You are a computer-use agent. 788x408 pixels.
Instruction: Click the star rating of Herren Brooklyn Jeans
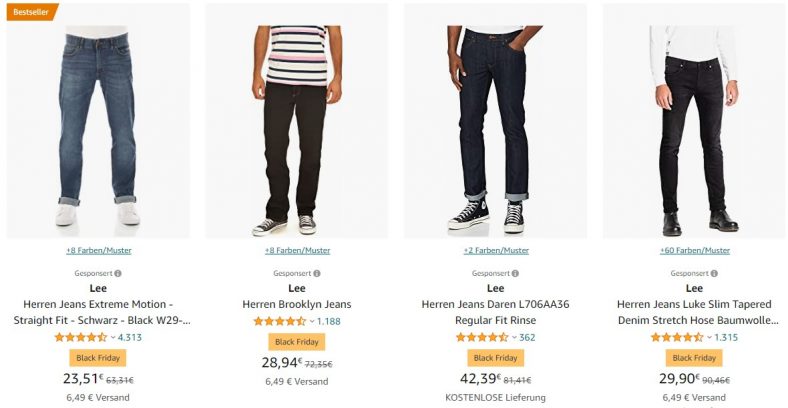coord(279,322)
